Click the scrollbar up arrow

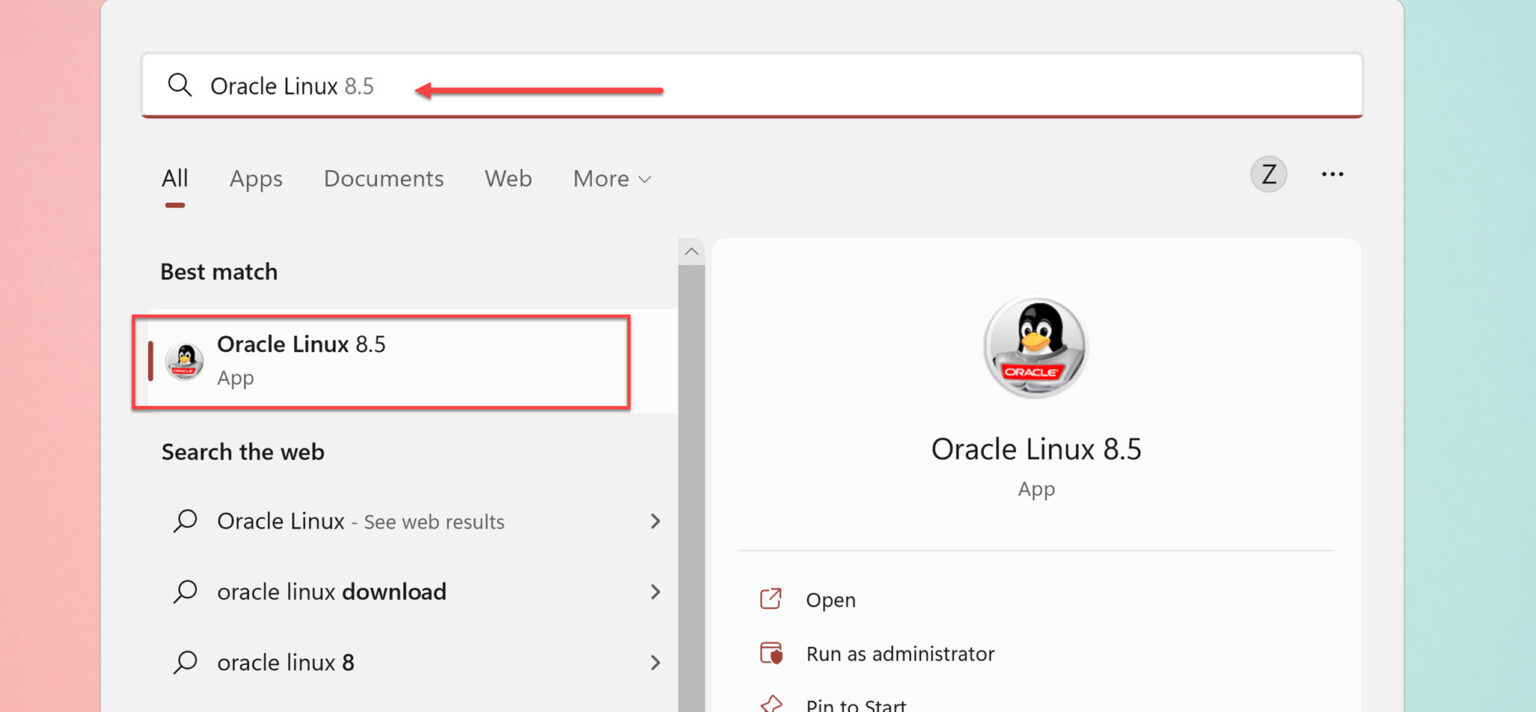(692, 250)
